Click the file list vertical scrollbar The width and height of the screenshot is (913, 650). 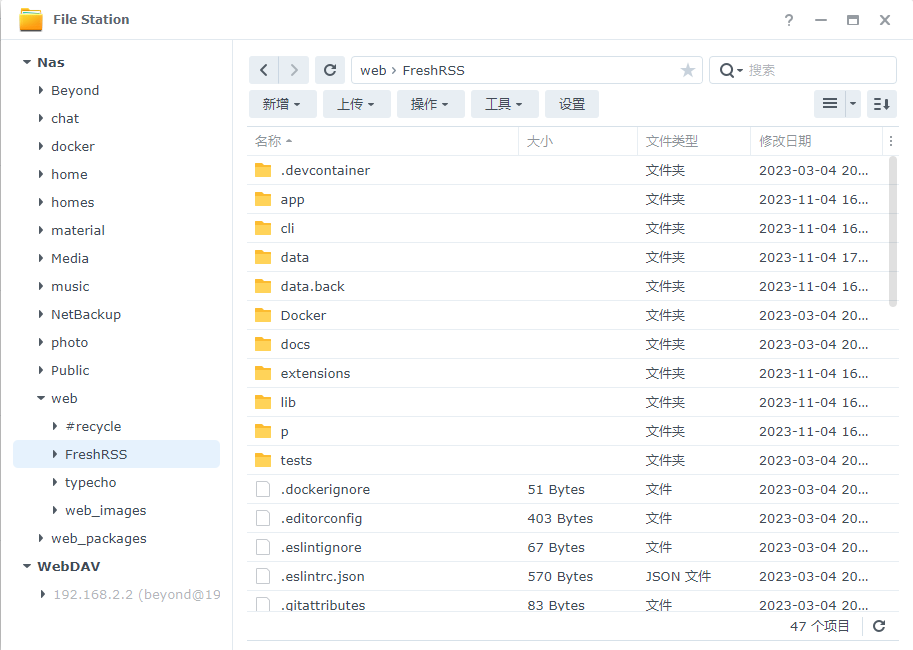pos(893,232)
